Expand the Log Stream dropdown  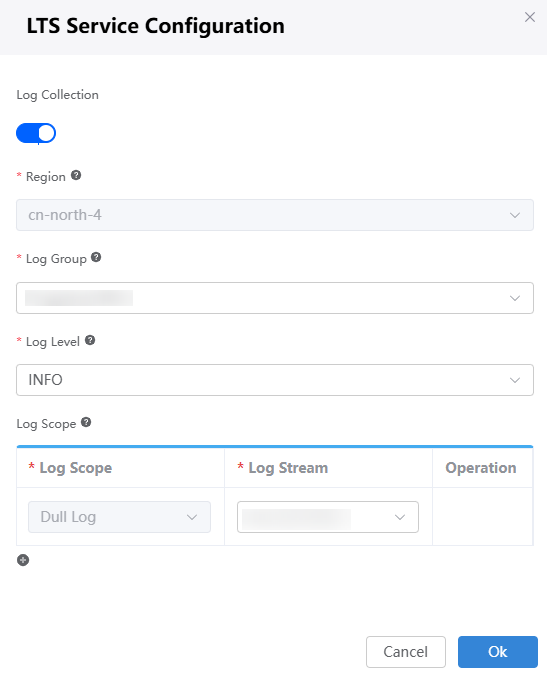(x=328, y=517)
